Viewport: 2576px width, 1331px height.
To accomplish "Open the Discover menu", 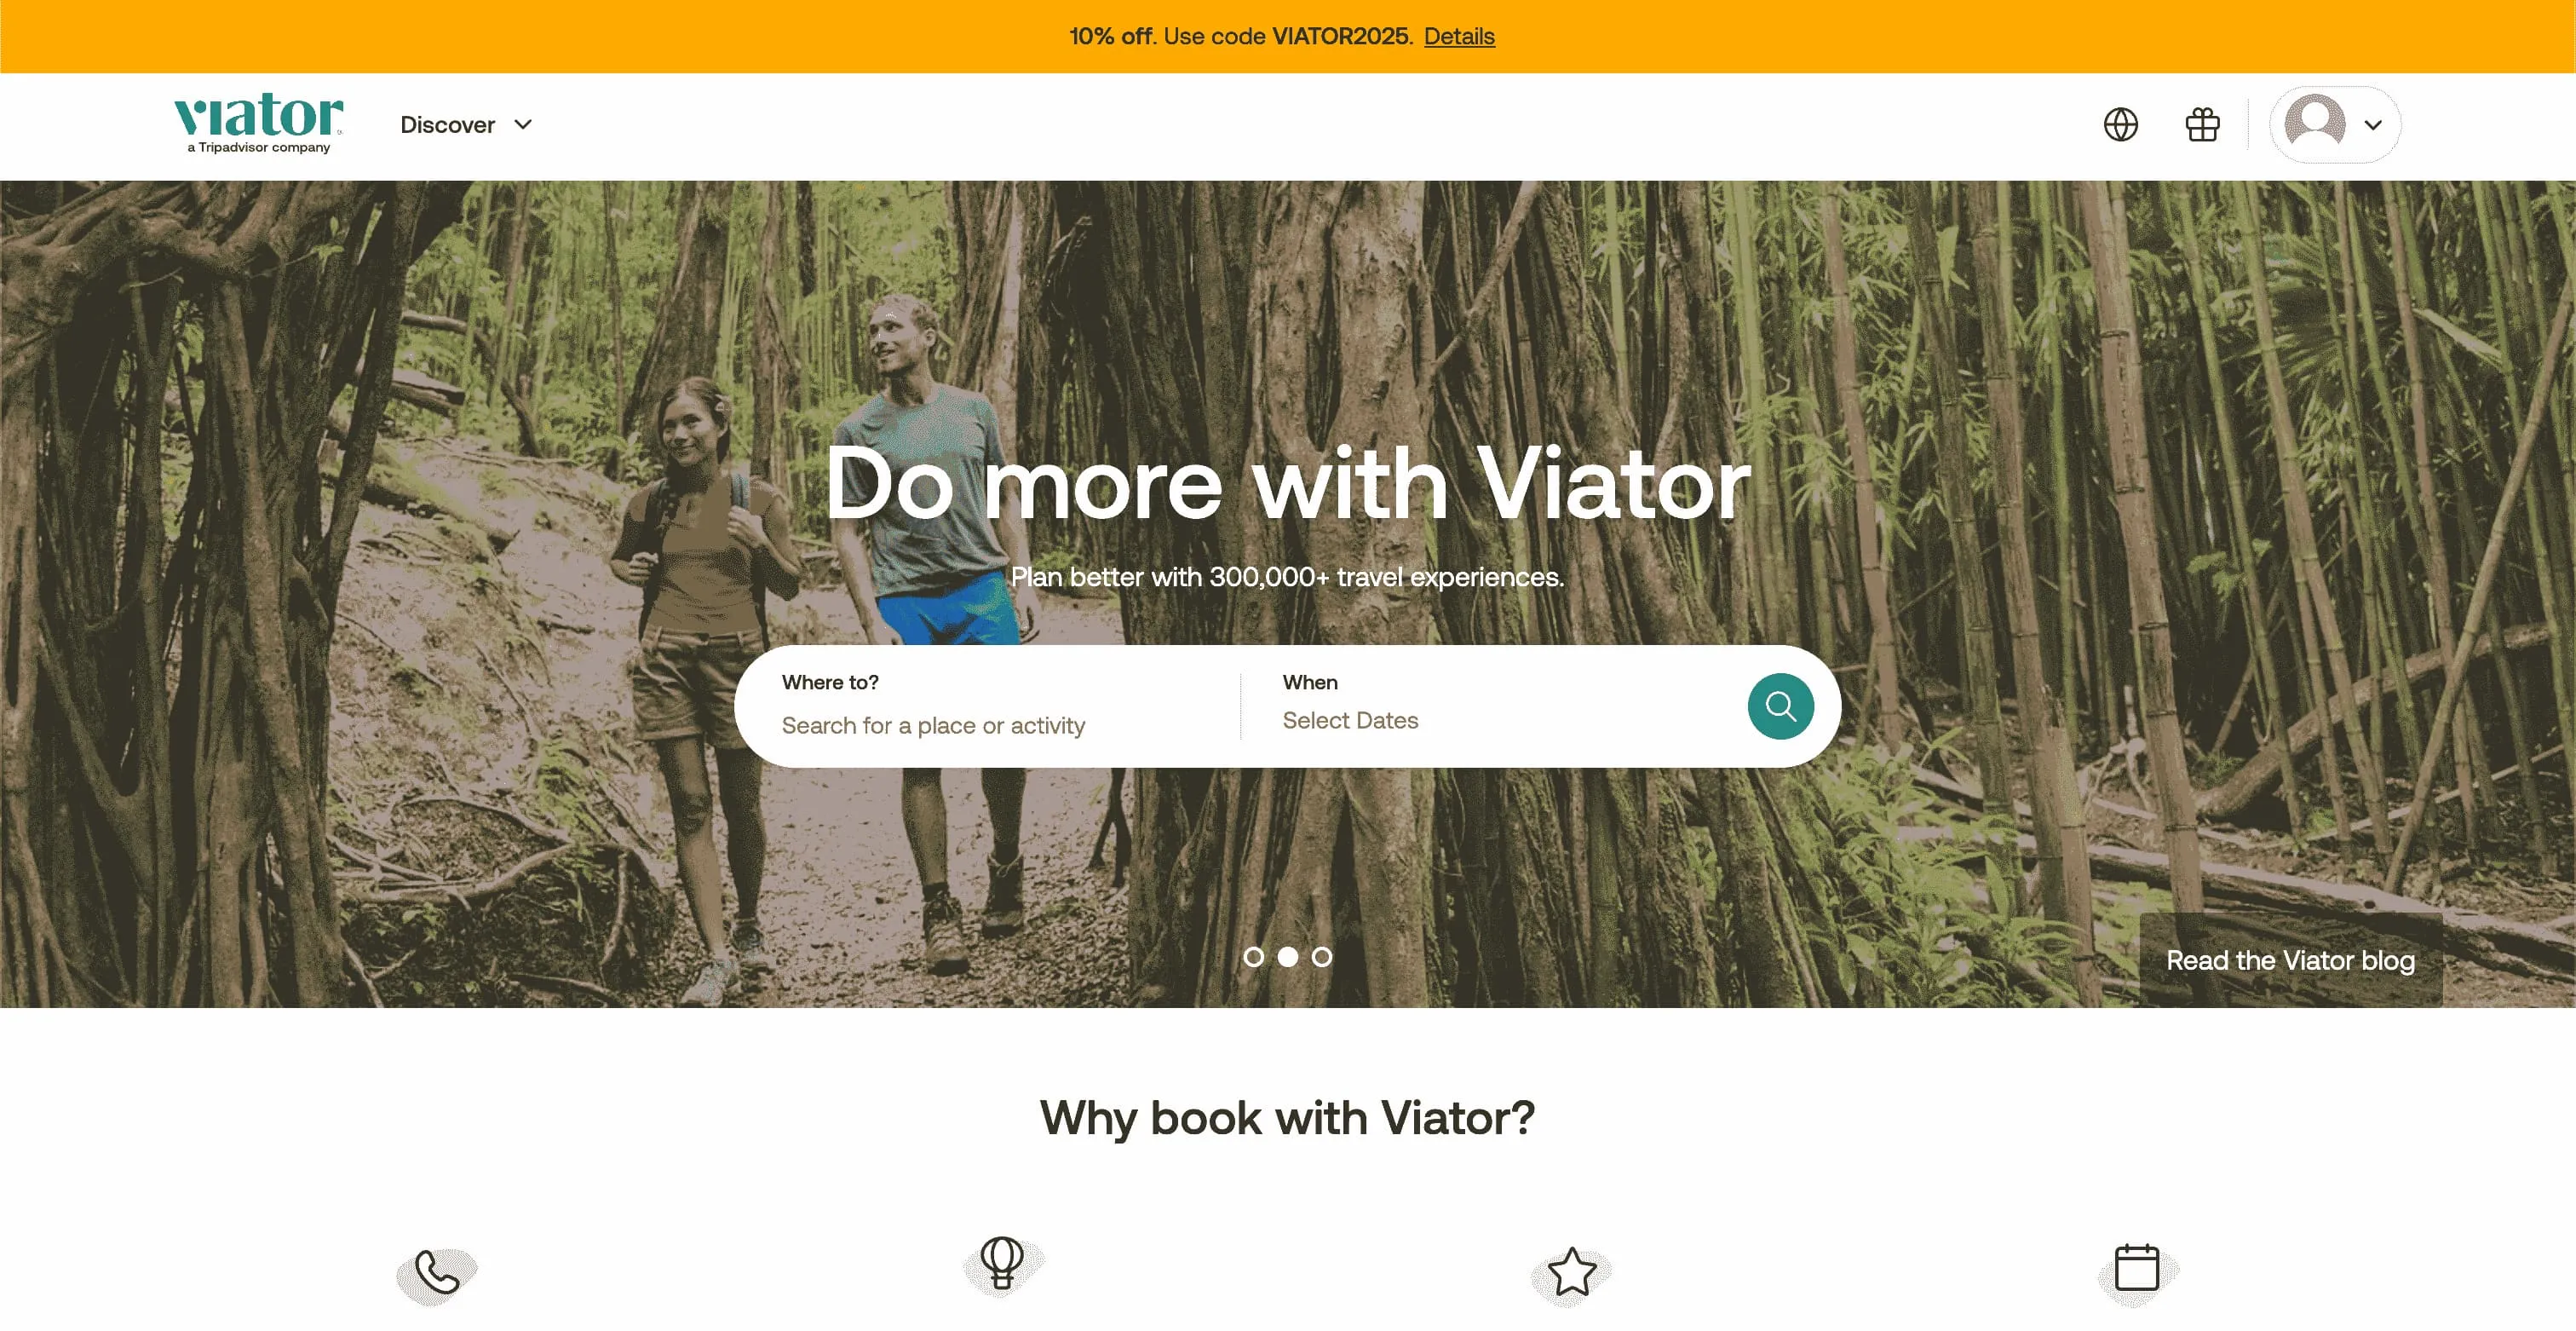I will pyautogui.click(x=466, y=125).
